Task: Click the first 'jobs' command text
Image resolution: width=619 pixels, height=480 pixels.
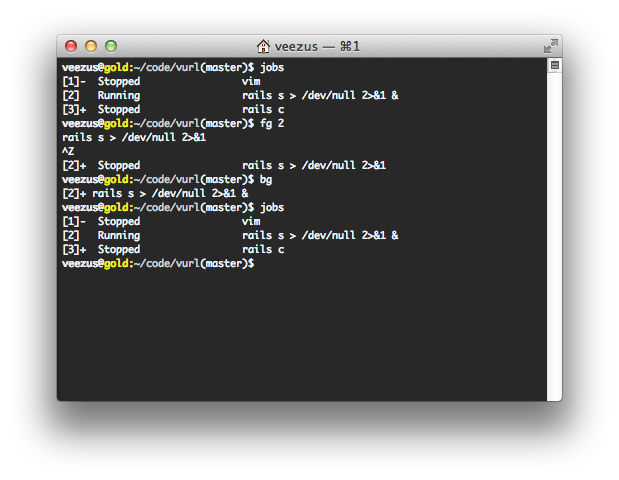Action: (272, 68)
